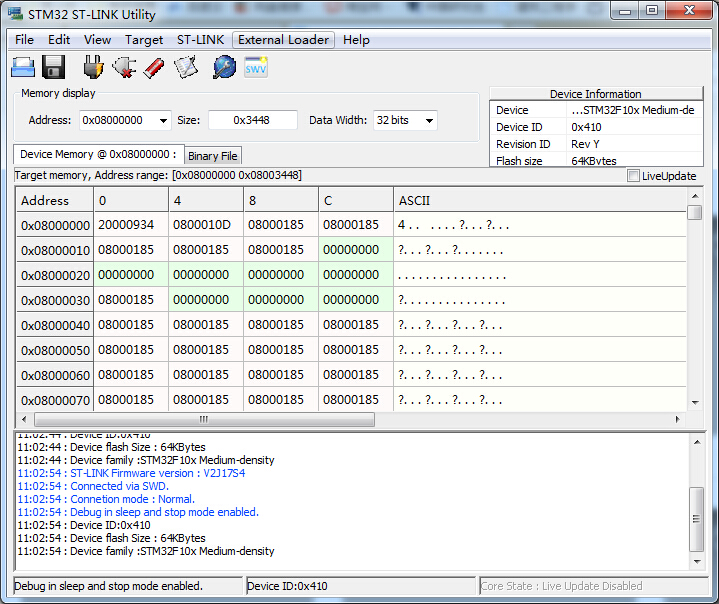Click the memory table scroll down arrow

(695, 403)
